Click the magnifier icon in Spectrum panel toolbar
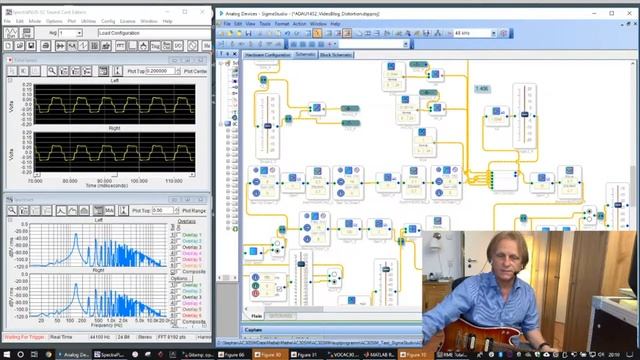 pyautogui.click(x=12, y=211)
